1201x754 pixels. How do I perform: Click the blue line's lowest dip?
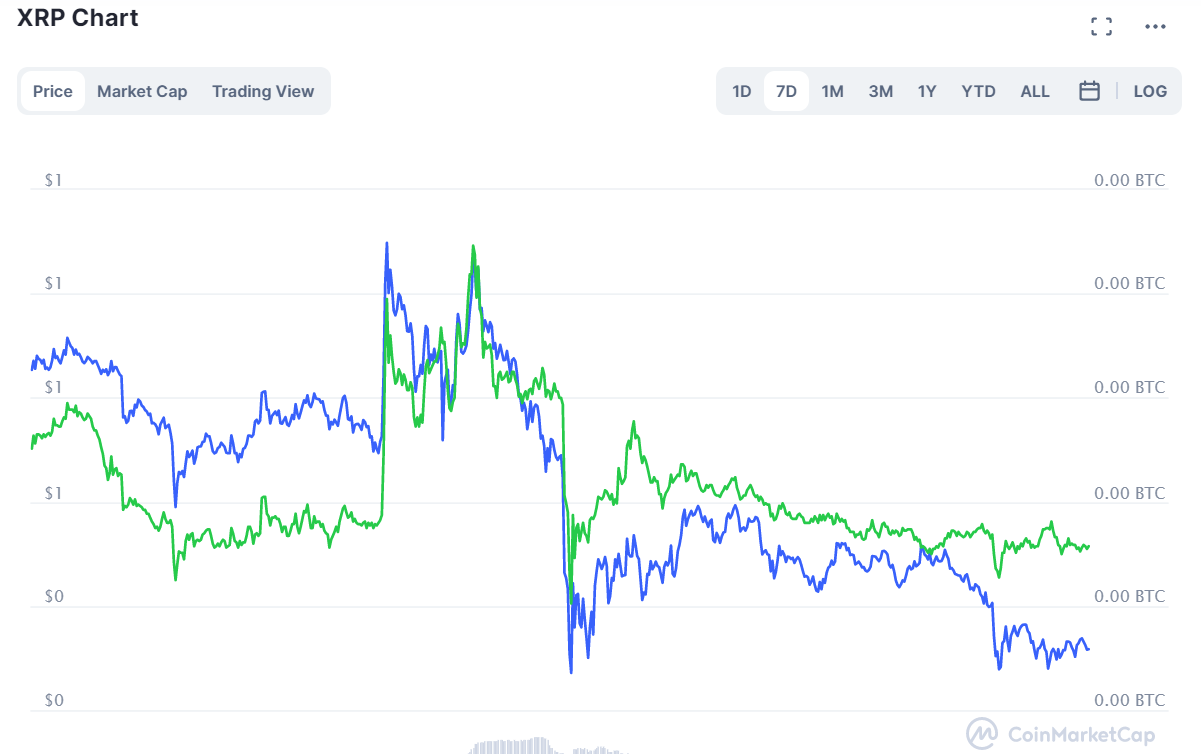pyautogui.click(x=571, y=672)
